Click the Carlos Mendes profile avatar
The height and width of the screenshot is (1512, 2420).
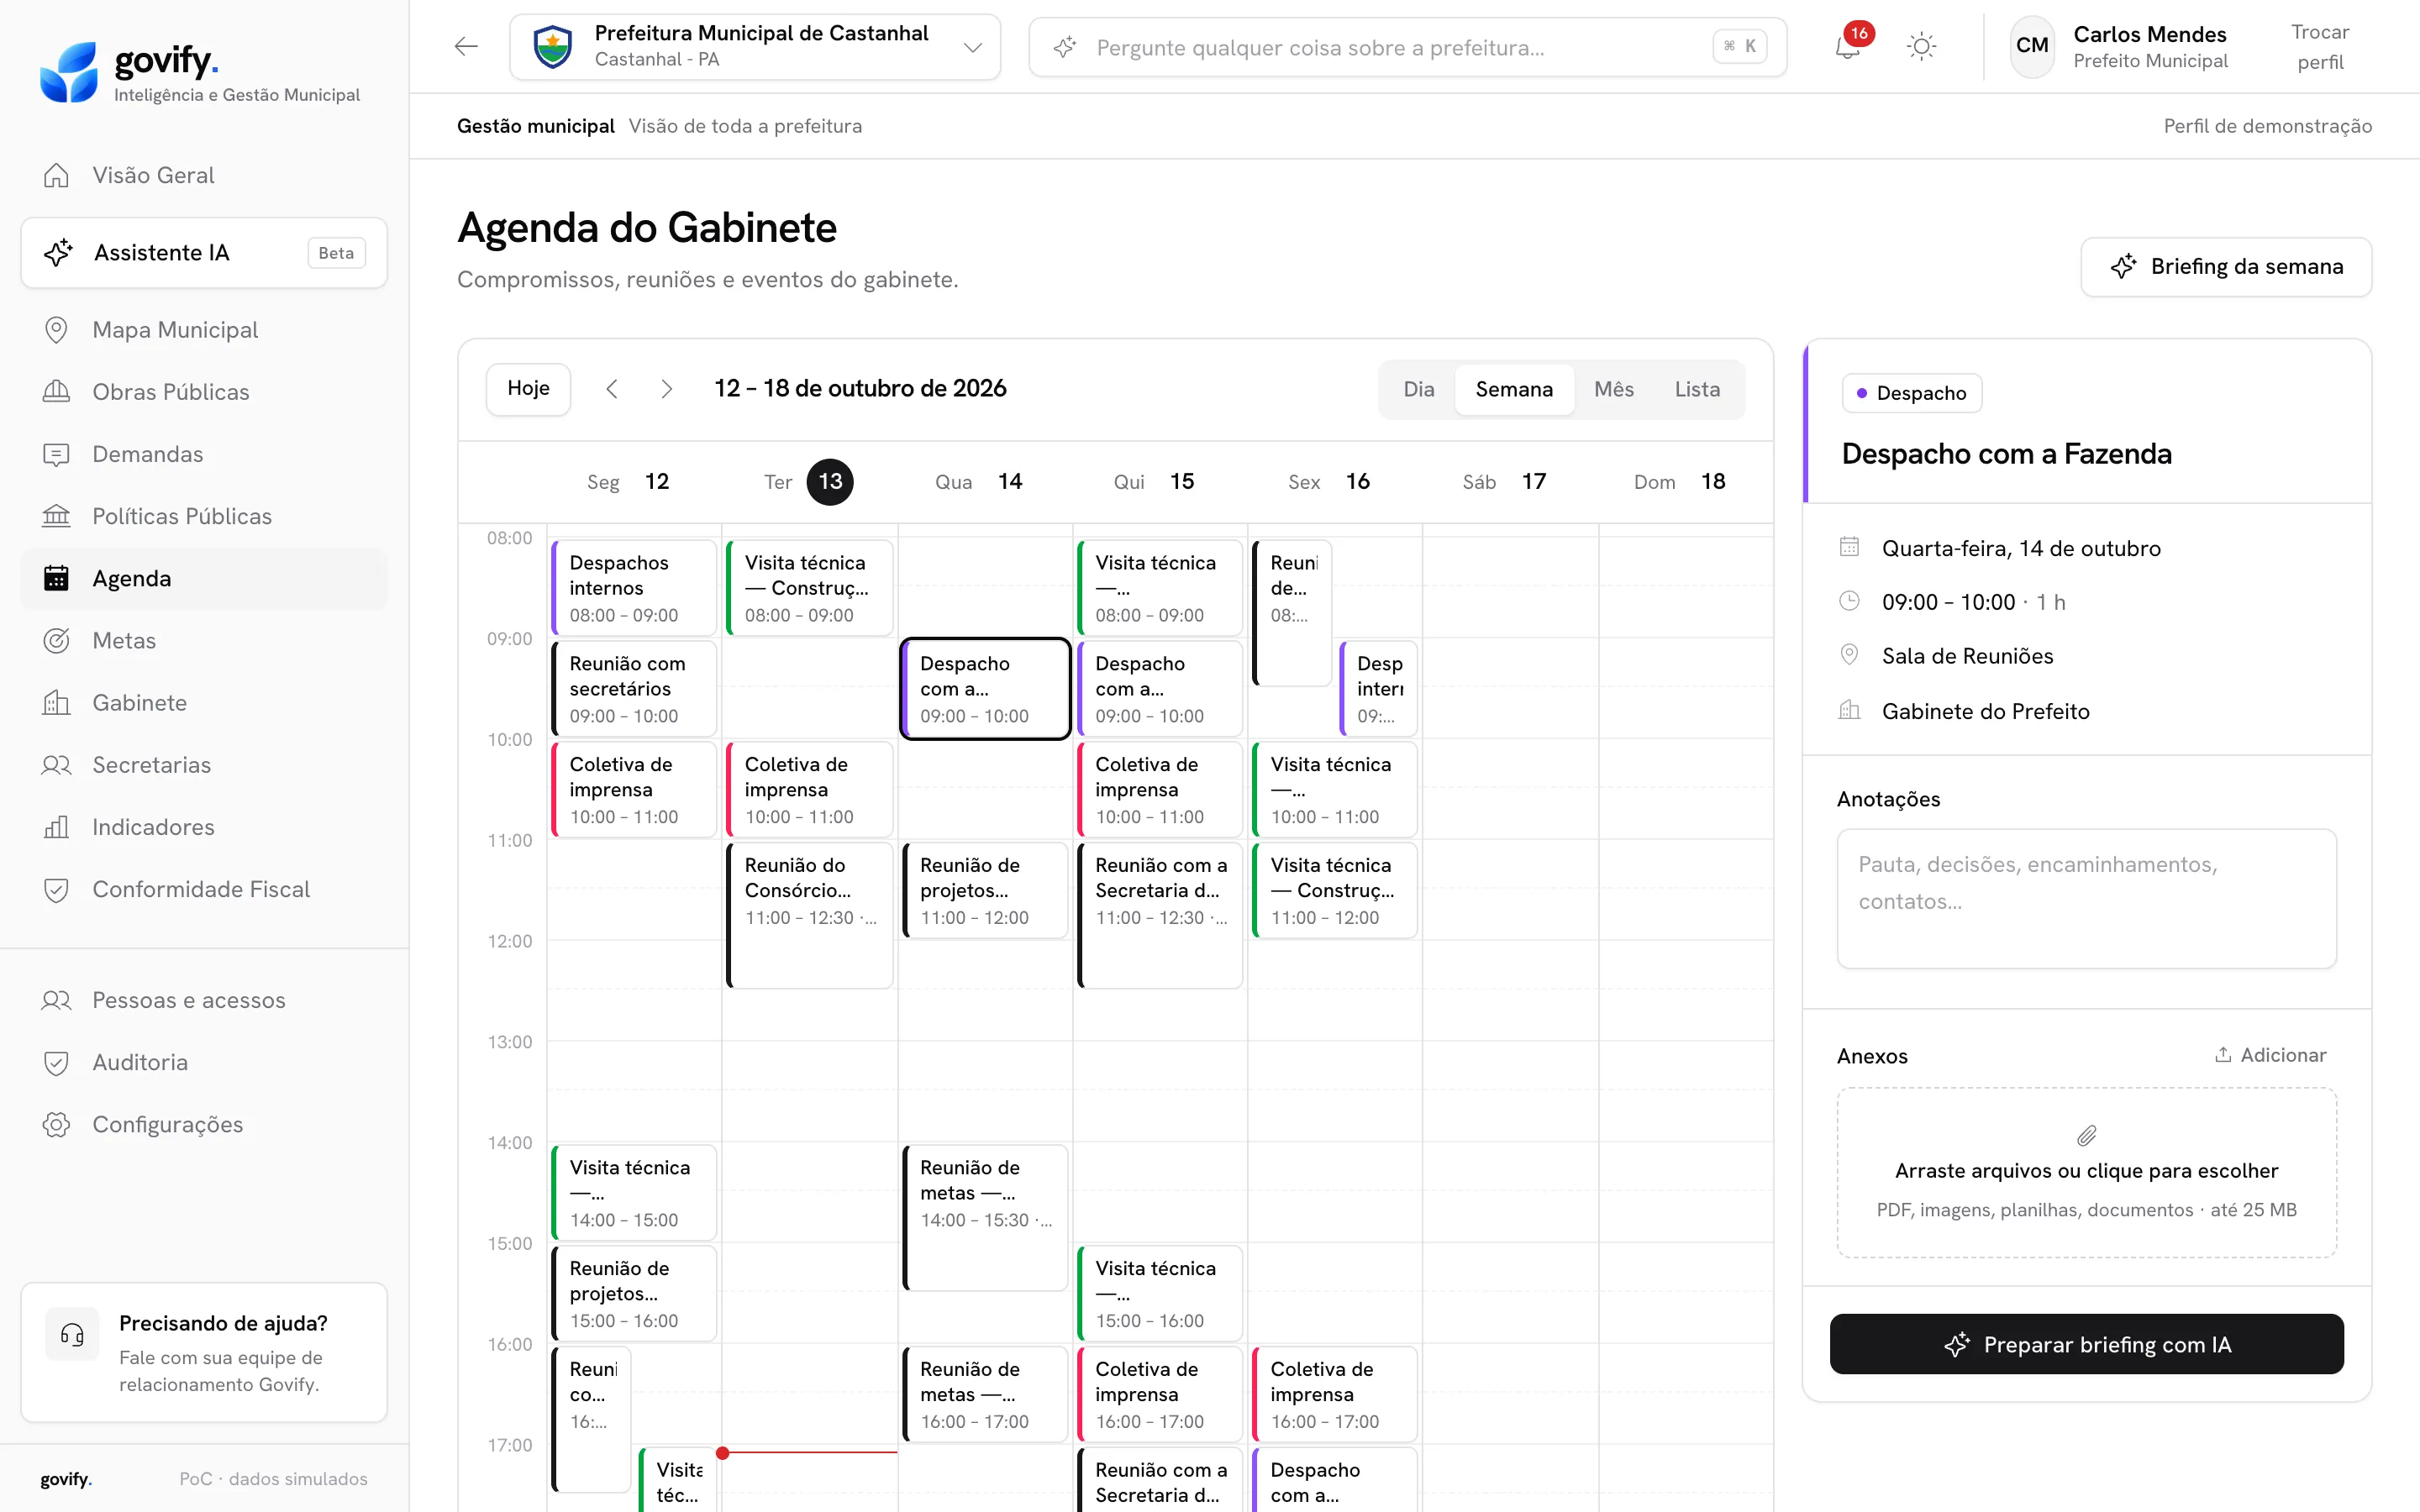click(2032, 46)
